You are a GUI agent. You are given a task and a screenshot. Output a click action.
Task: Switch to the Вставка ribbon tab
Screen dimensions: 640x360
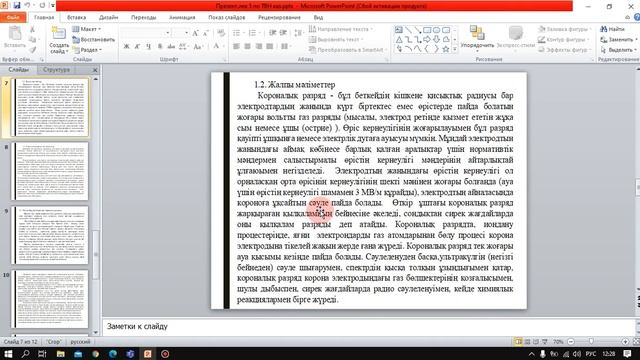tap(76, 18)
